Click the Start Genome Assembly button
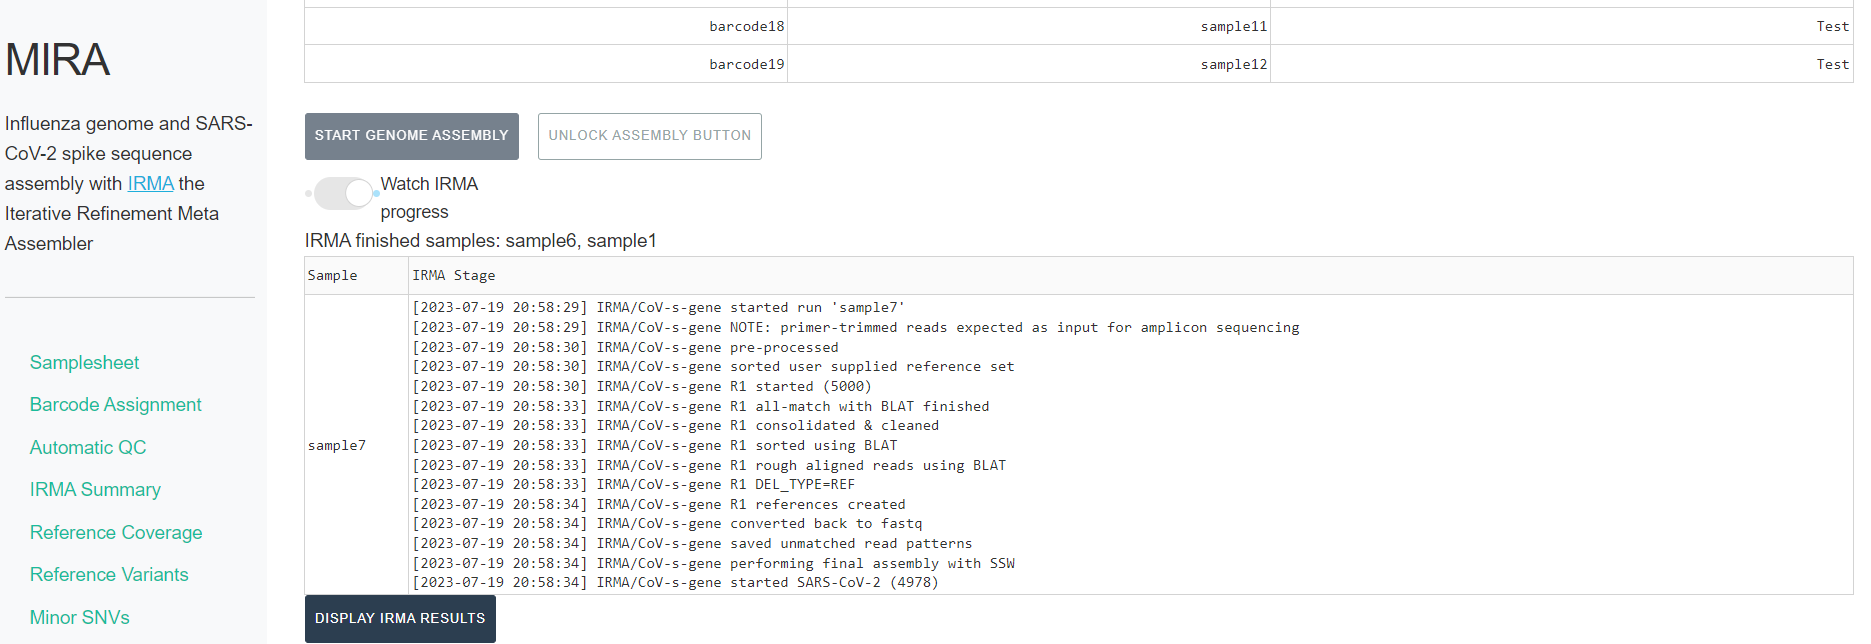Image resolution: width=1871 pixels, height=644 pixels. 411,136
